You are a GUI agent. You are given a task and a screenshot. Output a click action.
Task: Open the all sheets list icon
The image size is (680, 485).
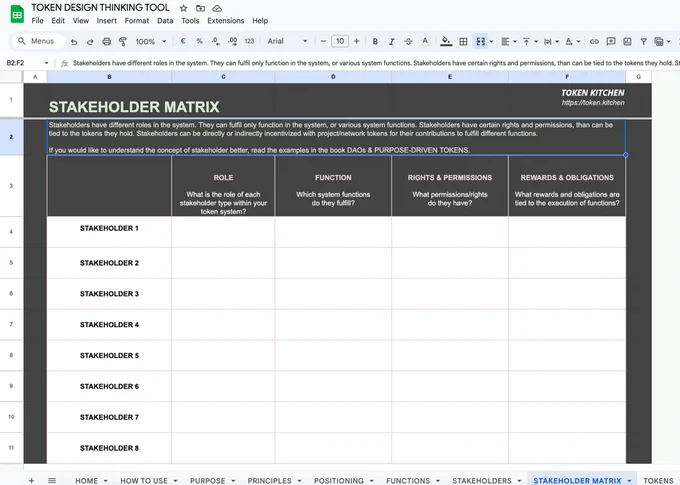pos(52,480)
